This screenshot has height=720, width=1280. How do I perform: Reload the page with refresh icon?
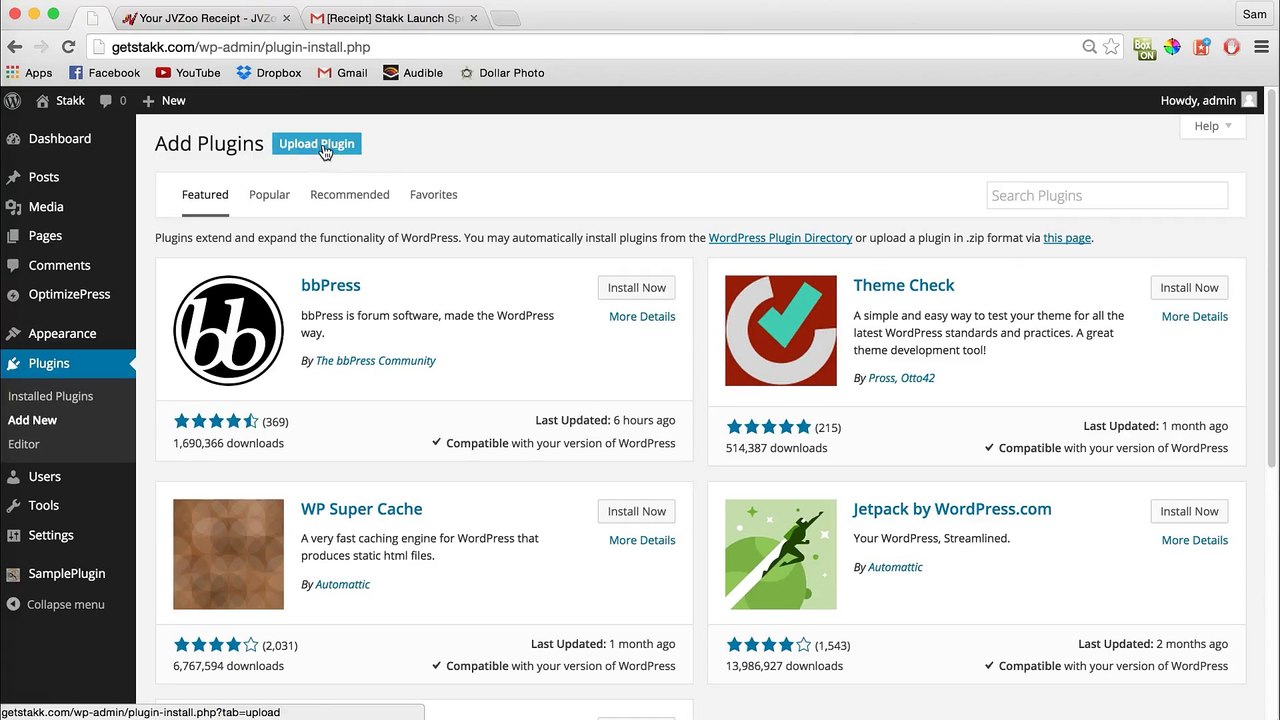click(x=68, y=47)
